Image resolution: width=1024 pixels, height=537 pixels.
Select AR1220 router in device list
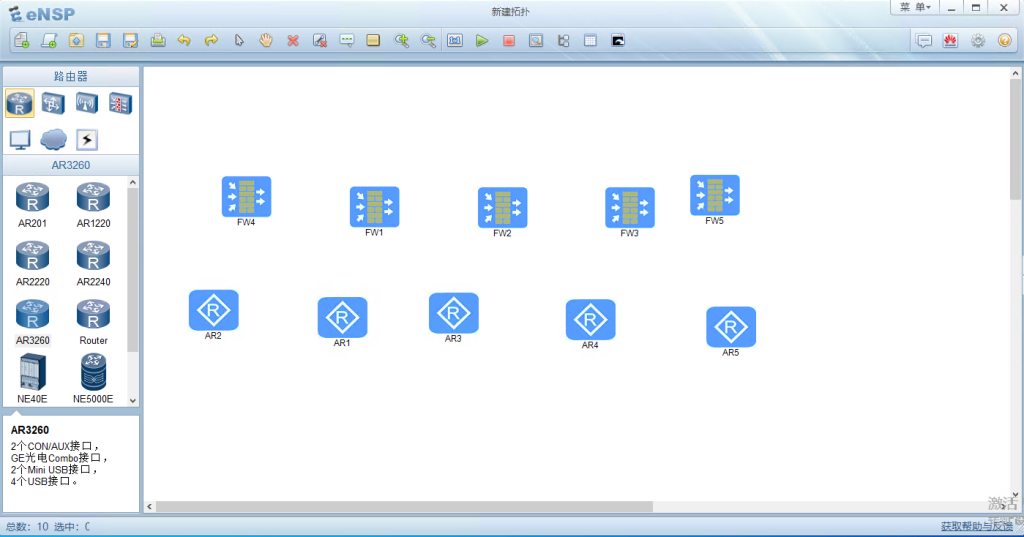93,205
